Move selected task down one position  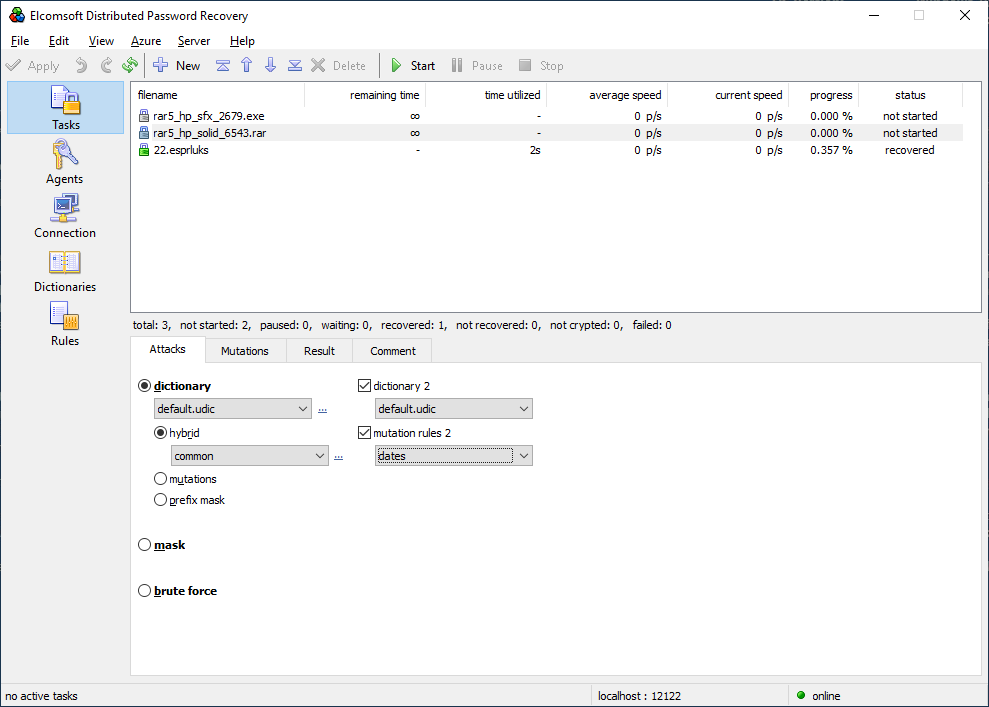[271, 65]
